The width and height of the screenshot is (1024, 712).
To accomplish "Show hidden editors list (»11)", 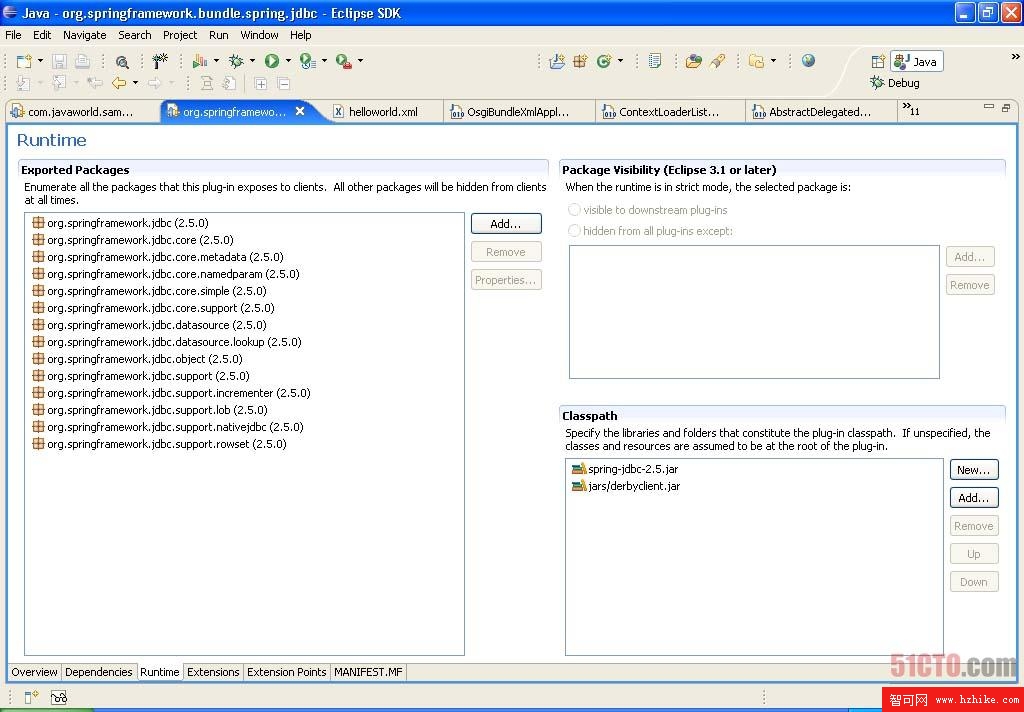I will (x=911, y=109).
